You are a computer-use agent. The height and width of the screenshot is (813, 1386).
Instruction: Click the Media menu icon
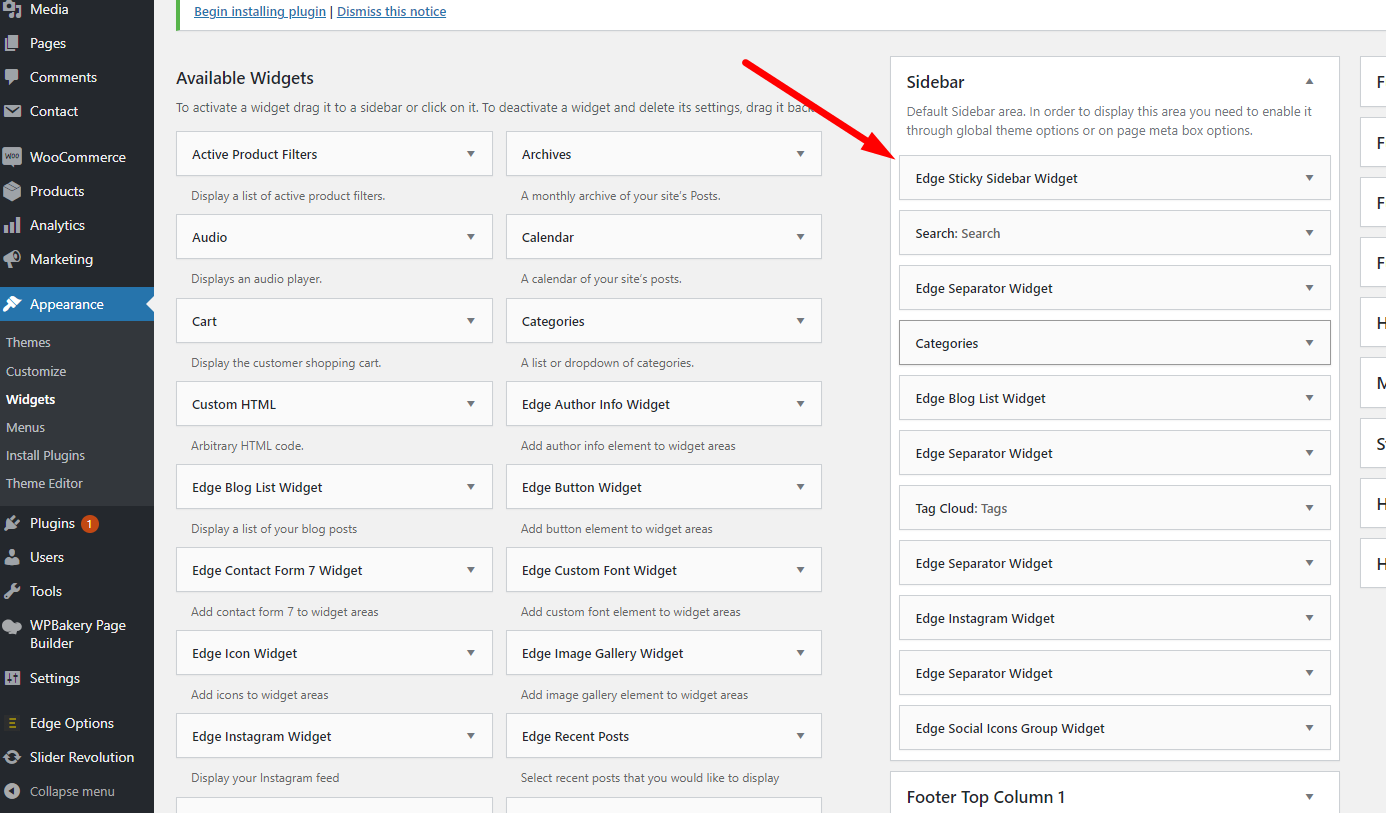(x=12, y=9)
